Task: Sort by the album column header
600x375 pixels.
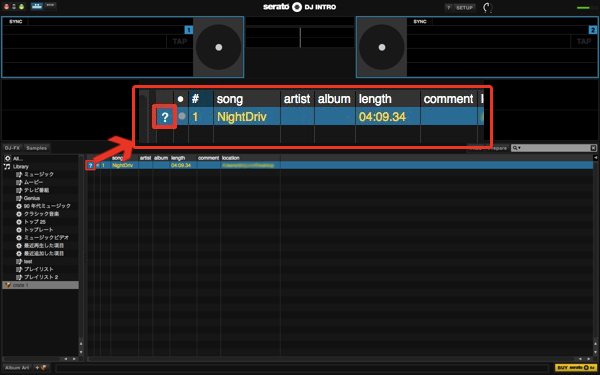Action: tap(161, 158)
